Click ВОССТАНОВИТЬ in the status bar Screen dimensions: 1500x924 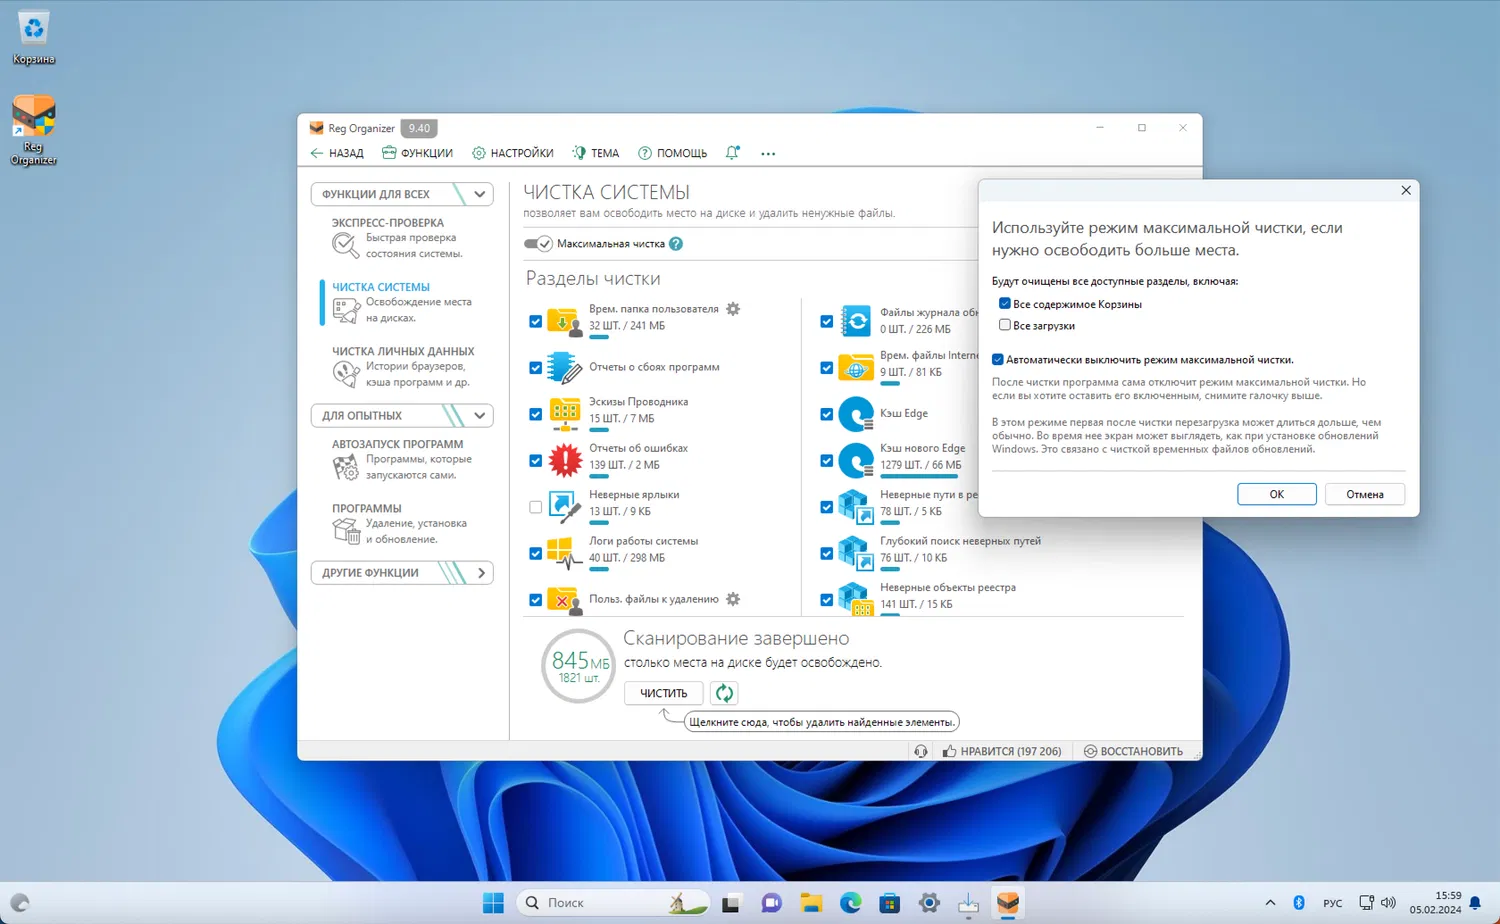(x=1133, y=751)
